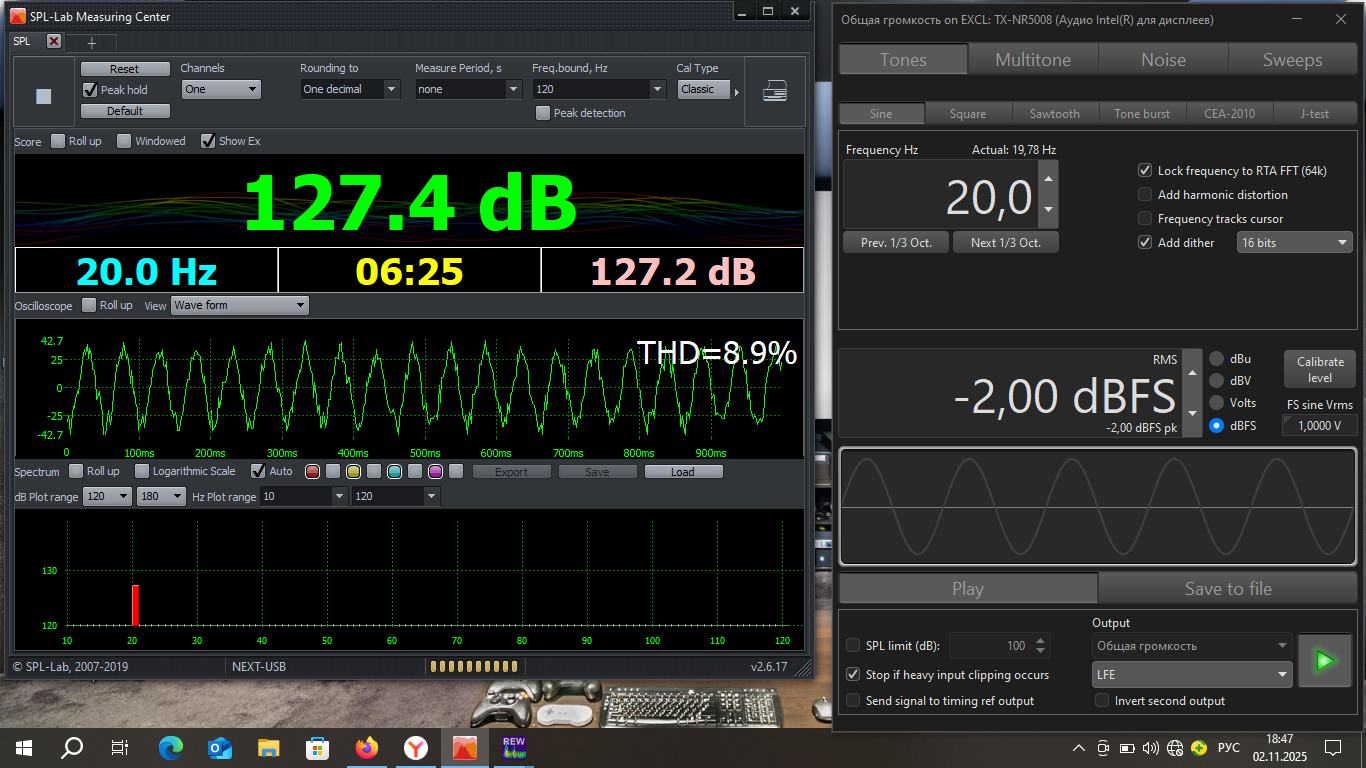1366x768 pixels.
Task: Click the printer icon in SPL-Lab
Action: (774, 91)
